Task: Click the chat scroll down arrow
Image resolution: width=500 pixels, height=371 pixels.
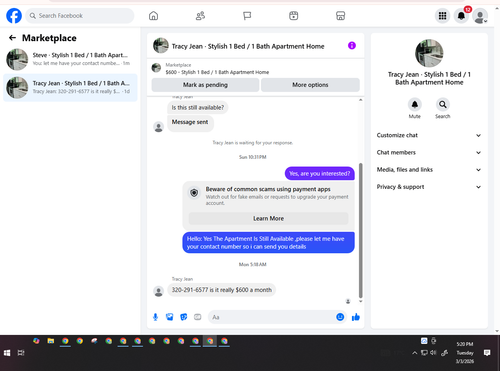Action: click(360, 301)
